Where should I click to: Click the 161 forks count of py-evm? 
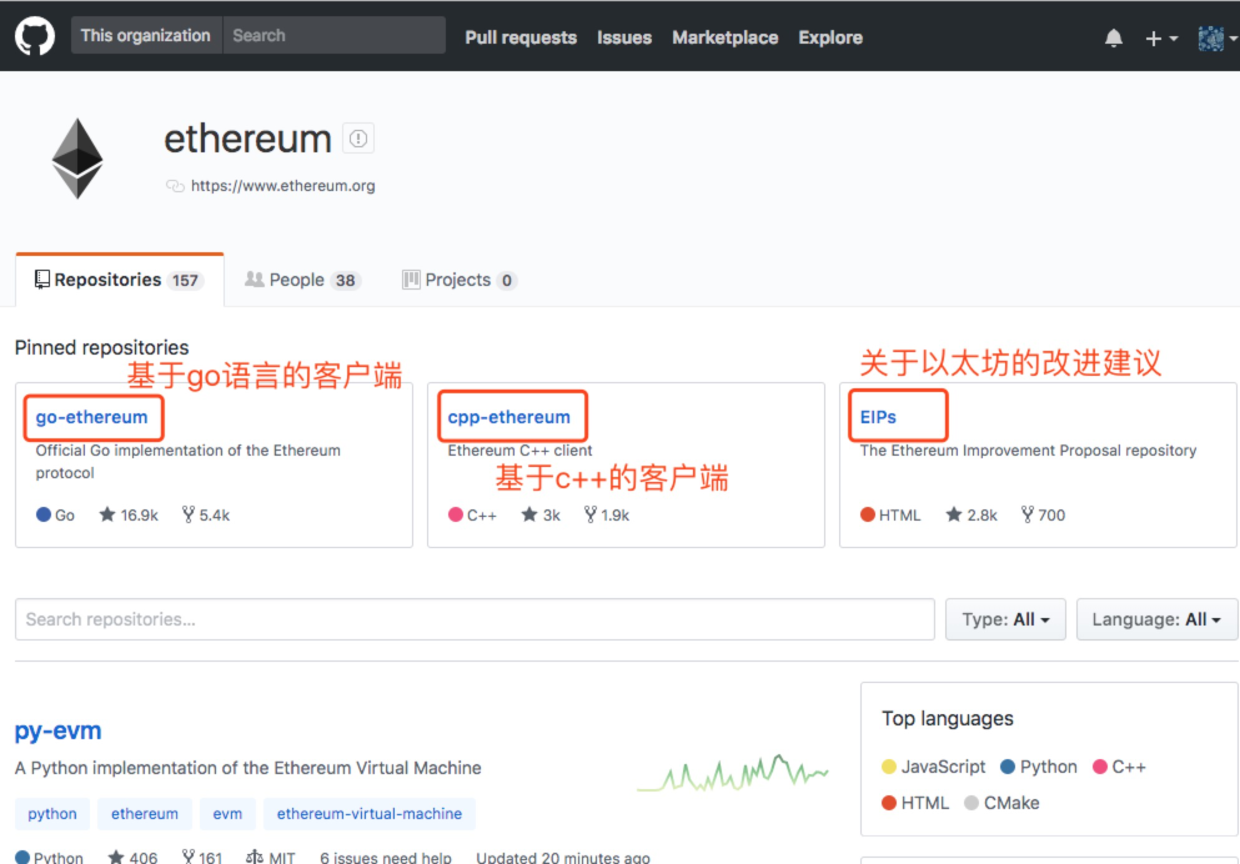point(202,857)
